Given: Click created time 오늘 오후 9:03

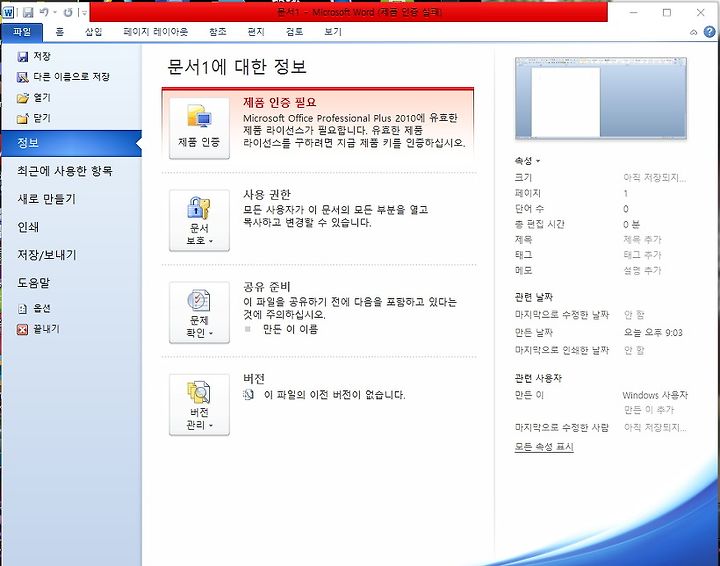Looking at the screenshot, I should (653, 332).
